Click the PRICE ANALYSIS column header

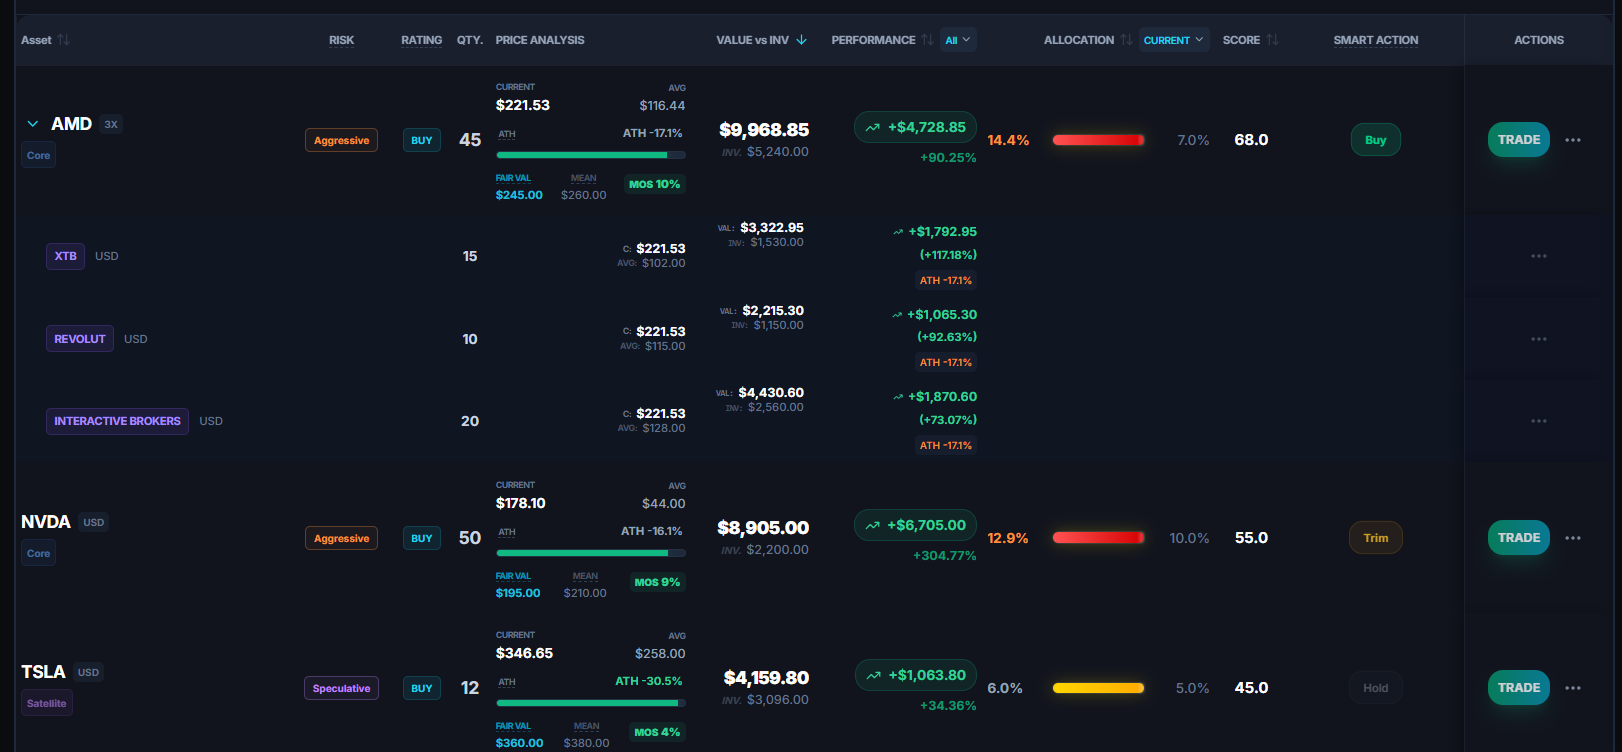(540, 40)
